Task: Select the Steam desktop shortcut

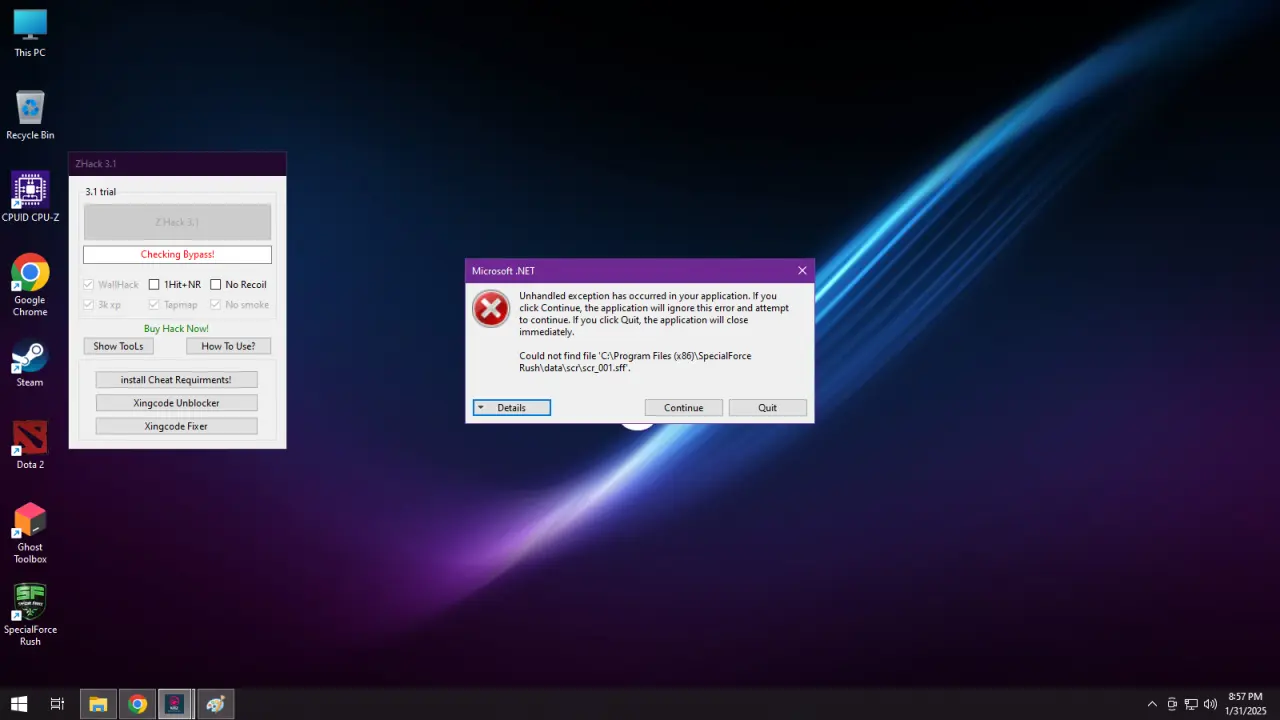Action: pos(30,363)
